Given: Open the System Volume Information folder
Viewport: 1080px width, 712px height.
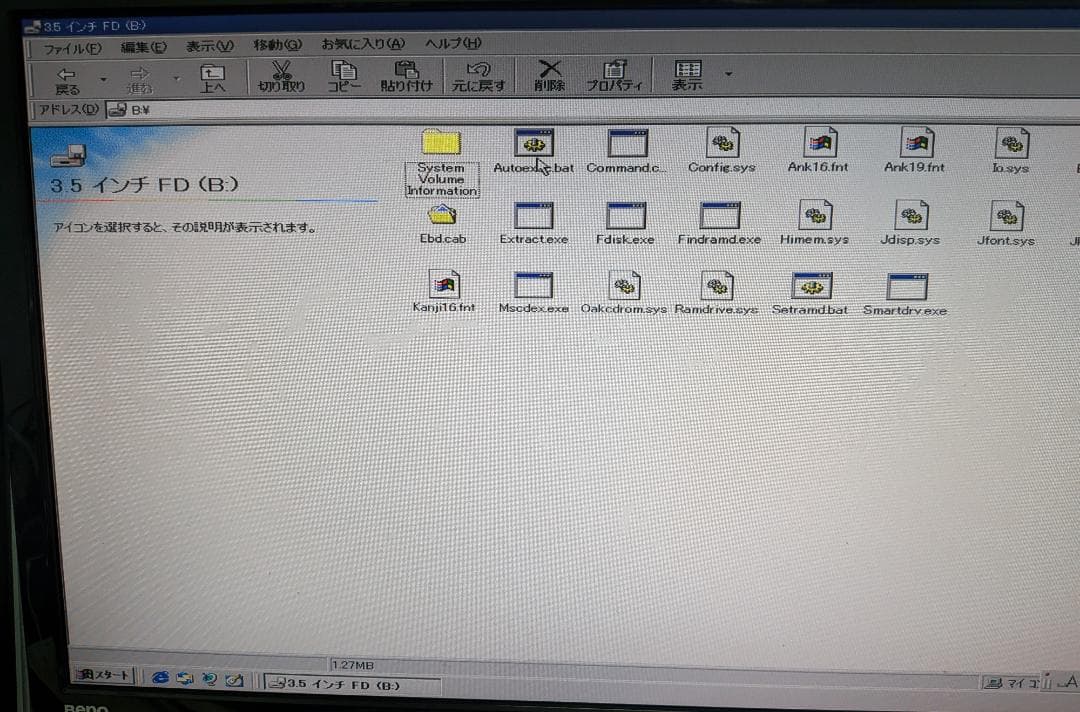Looking at the screenshot, I should coord(441,142).
